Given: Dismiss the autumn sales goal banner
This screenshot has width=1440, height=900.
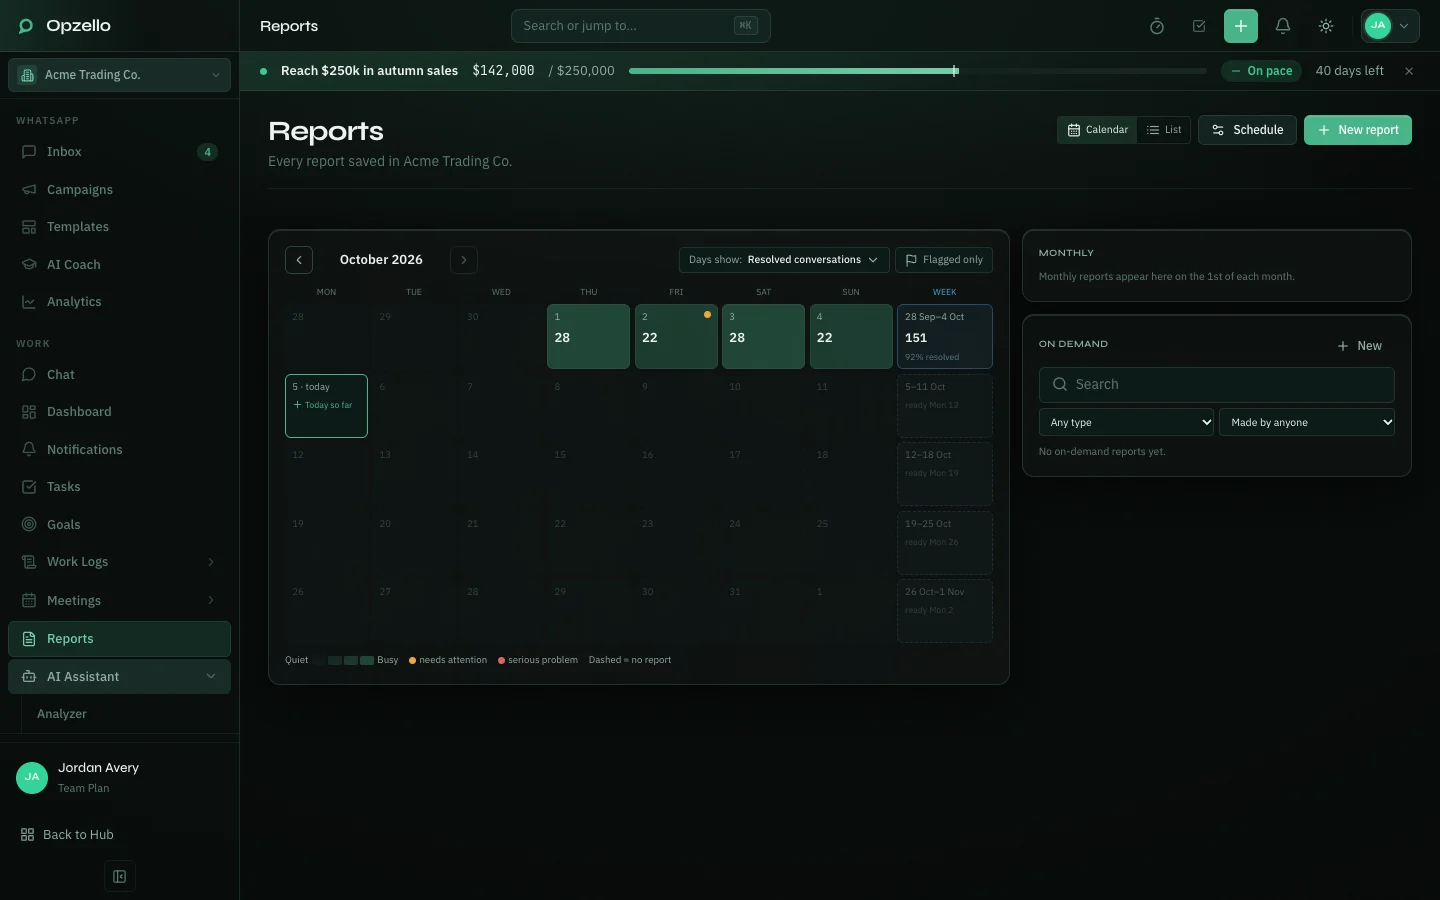Looking at the screenshot, I should click(1409, 71).
